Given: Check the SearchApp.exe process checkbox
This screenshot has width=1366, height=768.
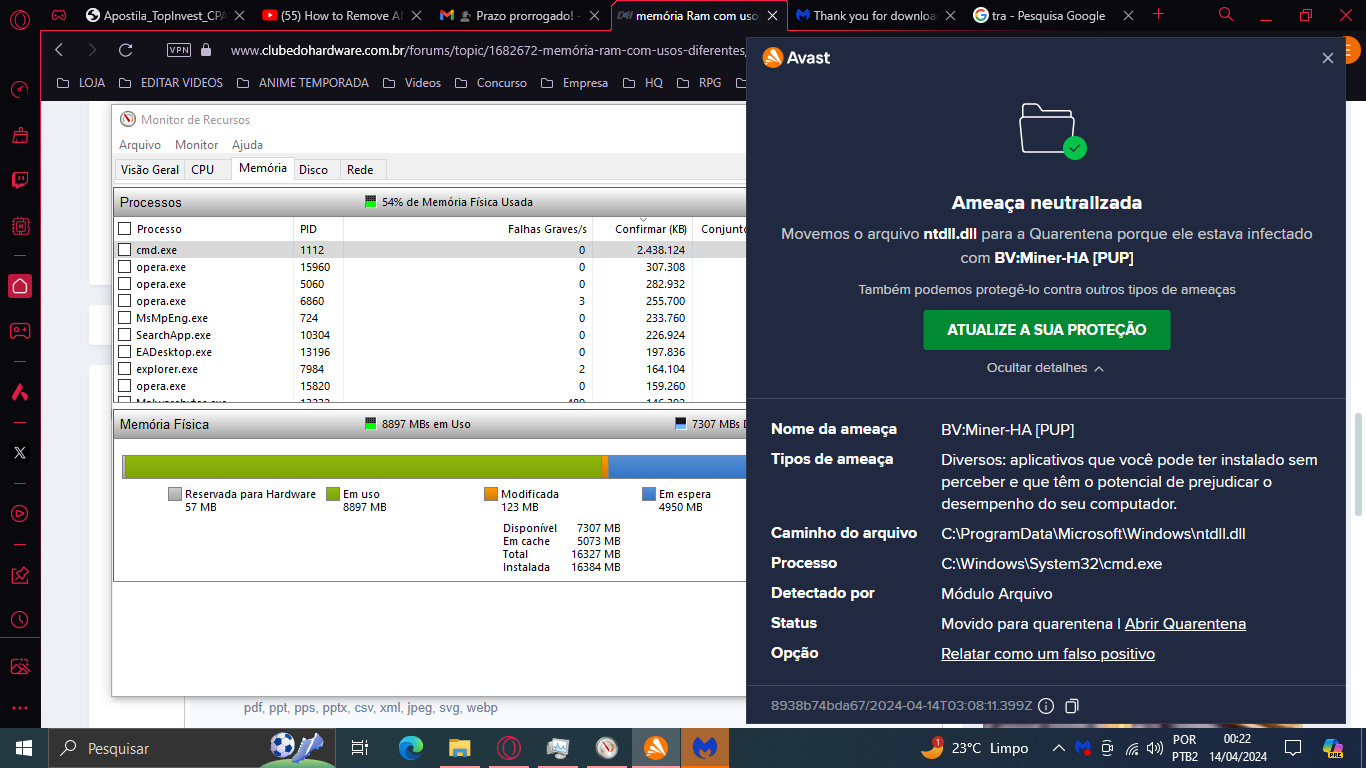Looking at the screenshot, I should coord(125,335).
